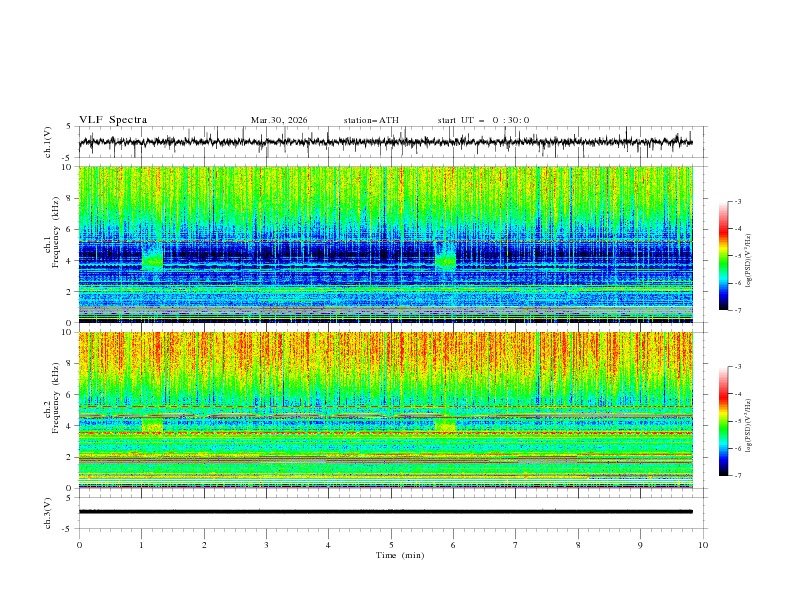Click the lower PSD color scale bar

(x=724, y=421)
